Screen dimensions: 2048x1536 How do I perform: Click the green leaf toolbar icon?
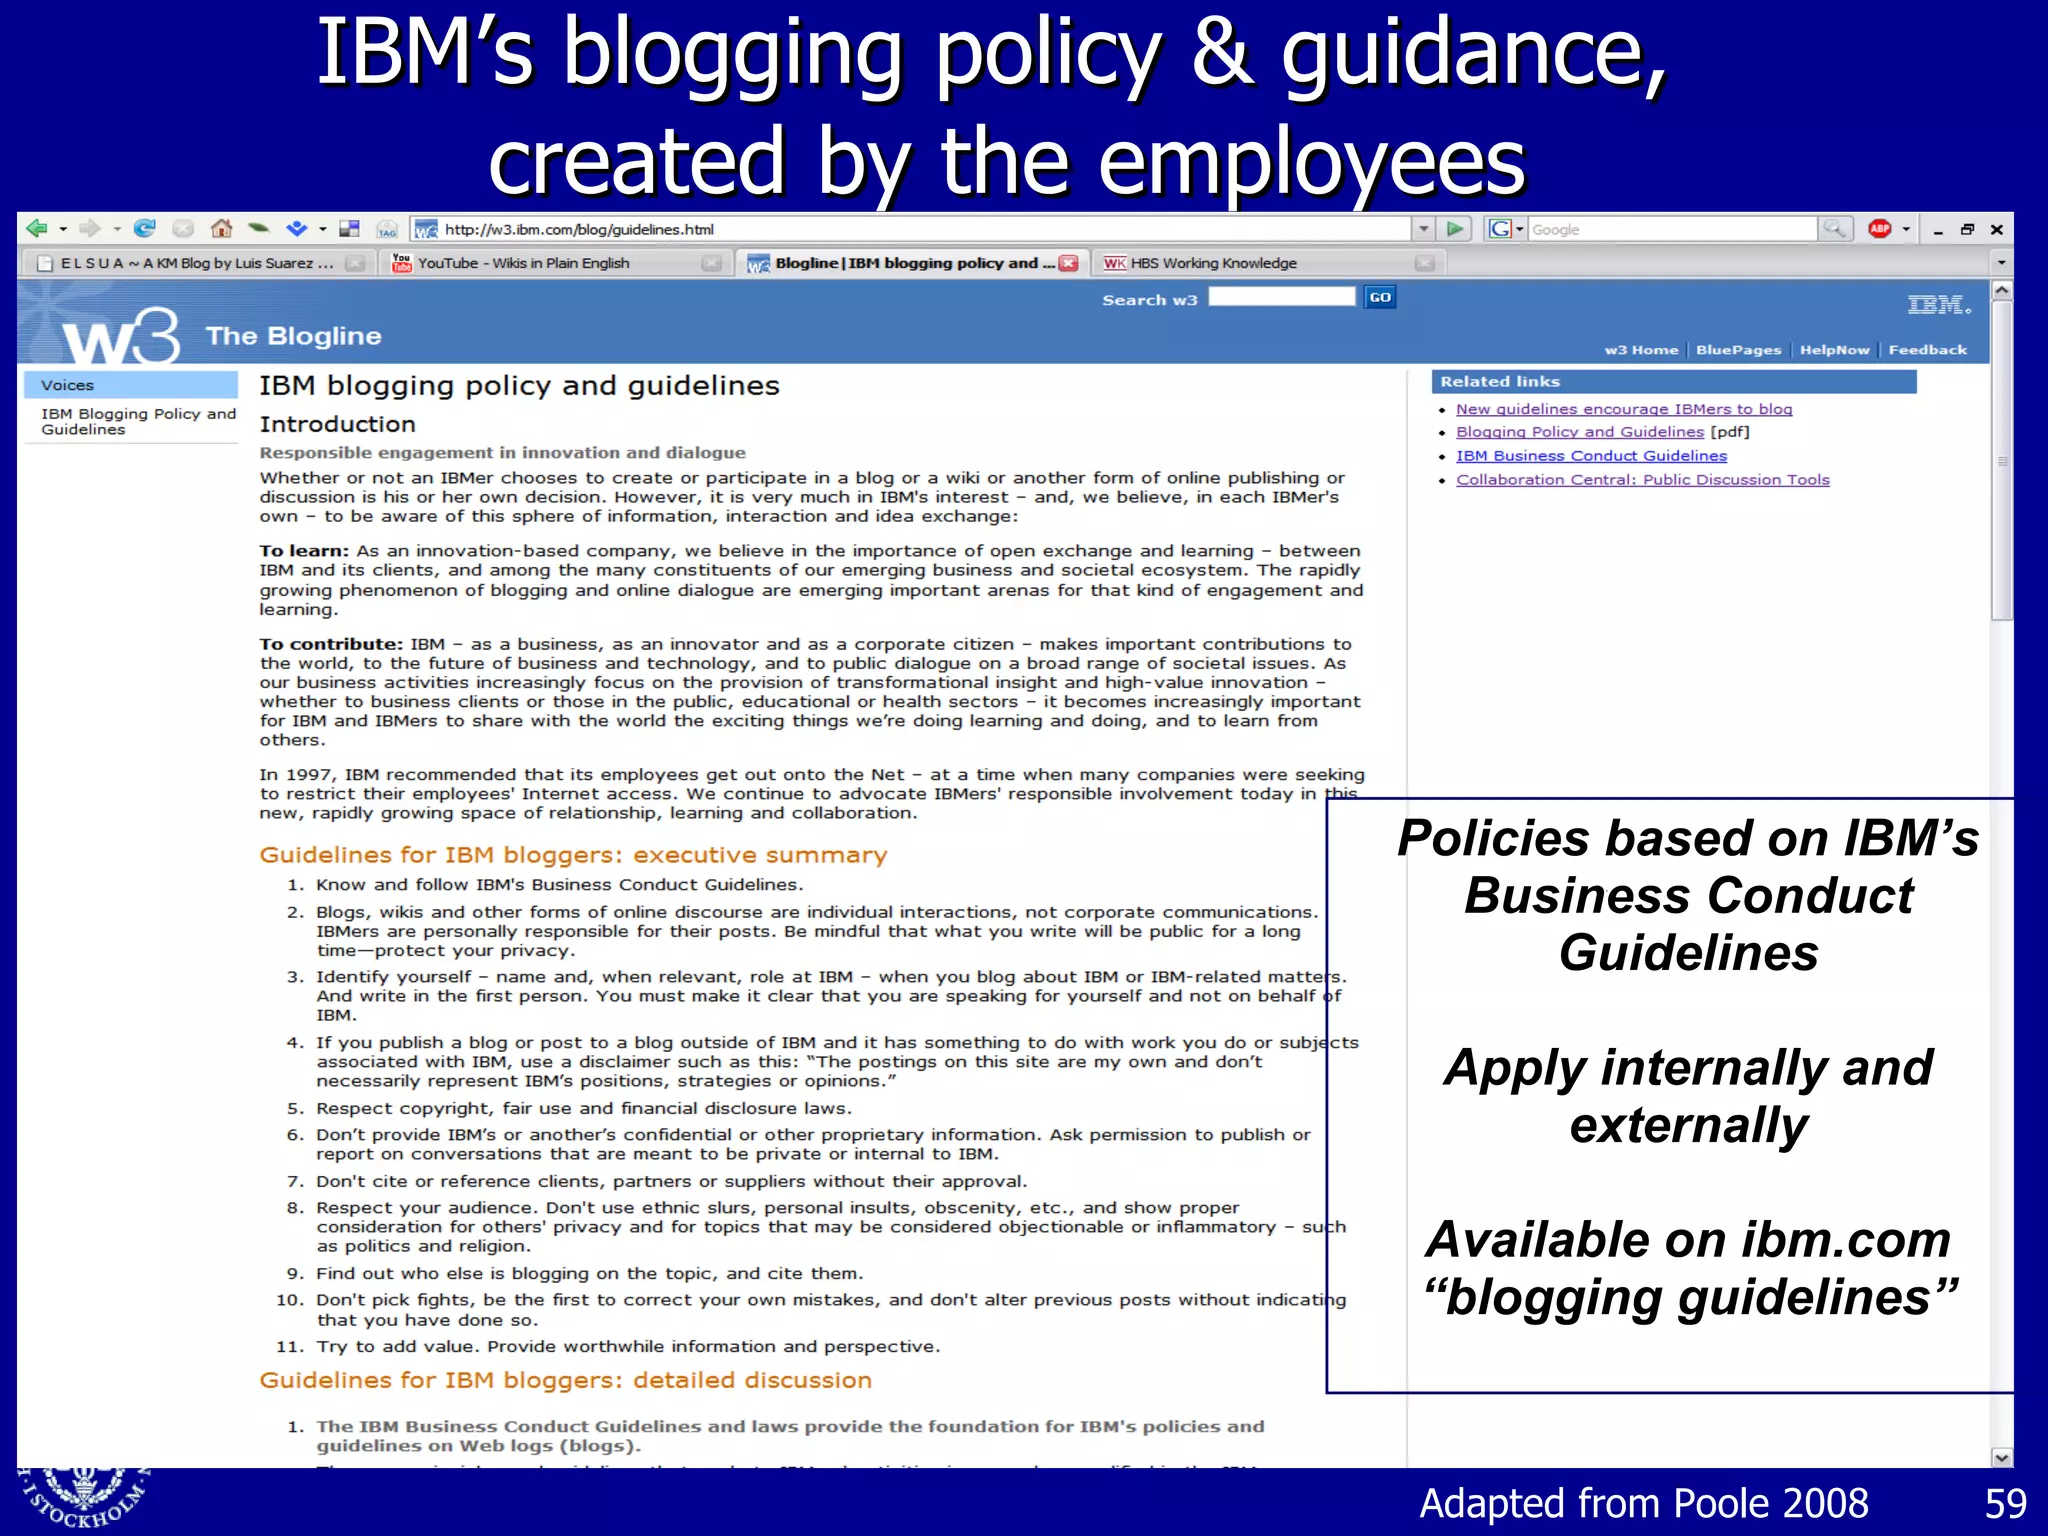tap(259, 229)
